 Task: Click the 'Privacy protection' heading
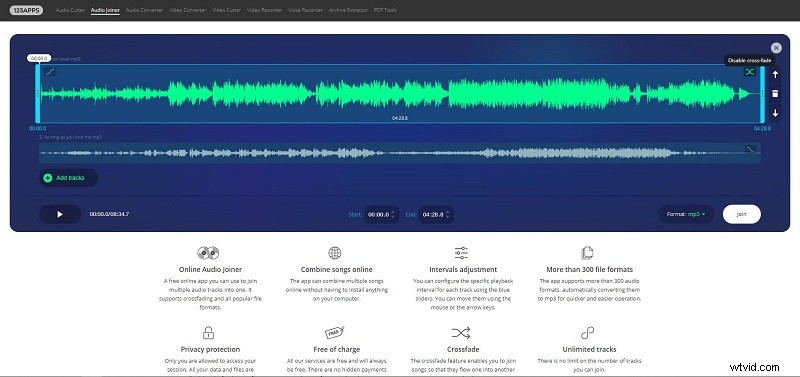pos(210,349)
